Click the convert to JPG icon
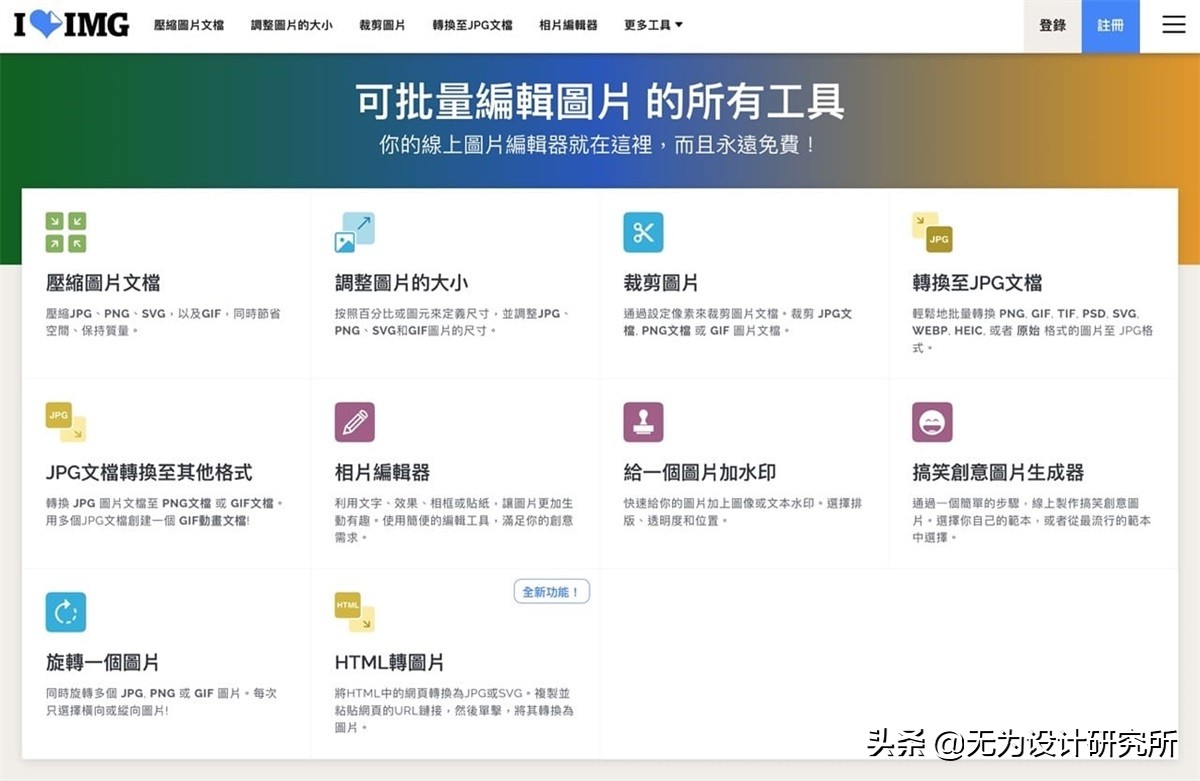The image size is (1200, 781). (x=932, y=232)
